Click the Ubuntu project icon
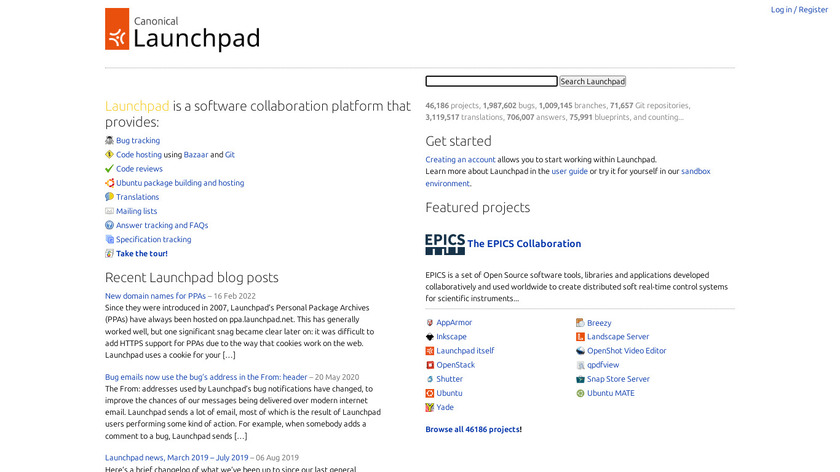The image size is (840, 472). point(429,393)
